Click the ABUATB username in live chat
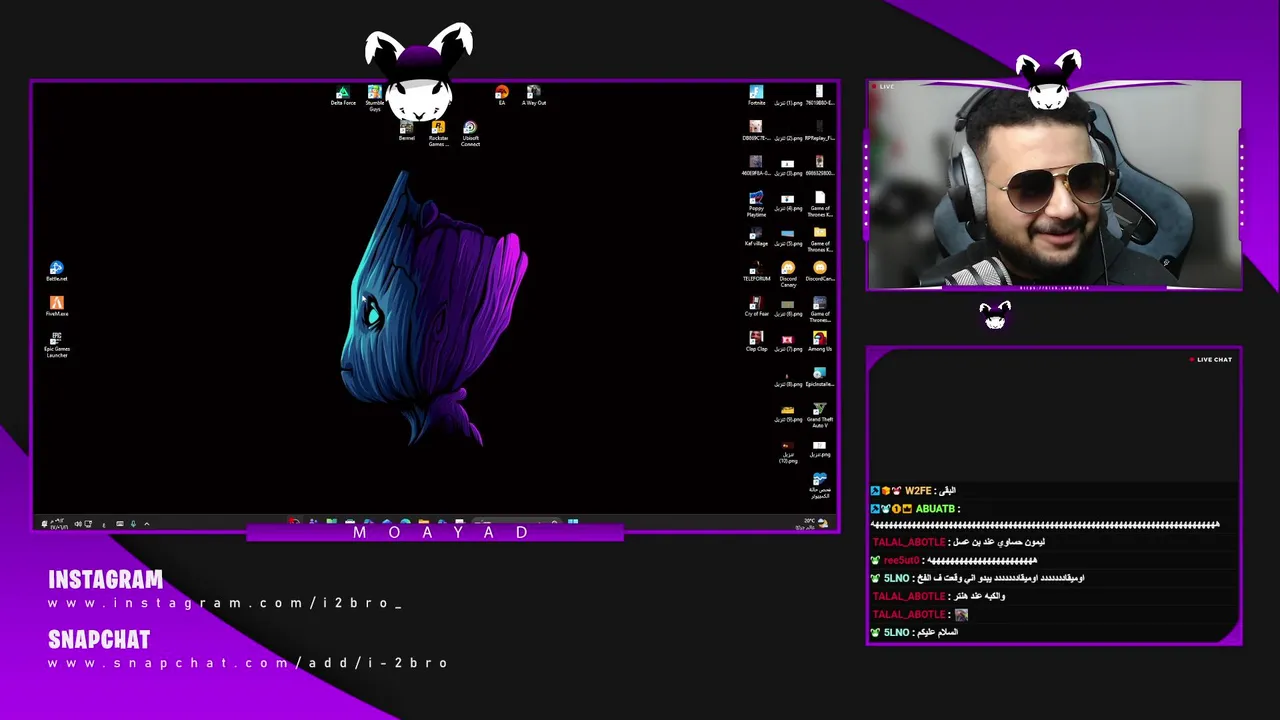This screenshot has height=720, width=1280. 935,509
